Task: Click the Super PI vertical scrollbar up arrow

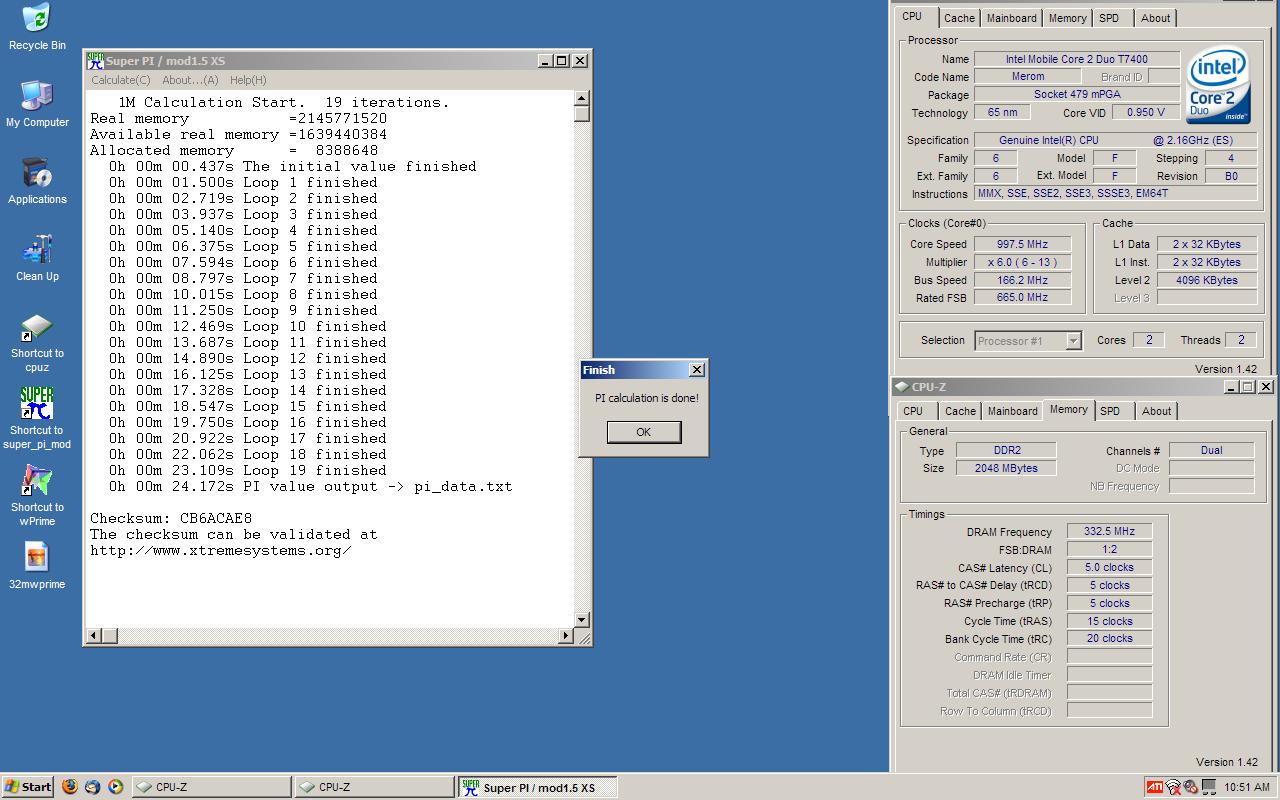Action: tap(582, 98)
